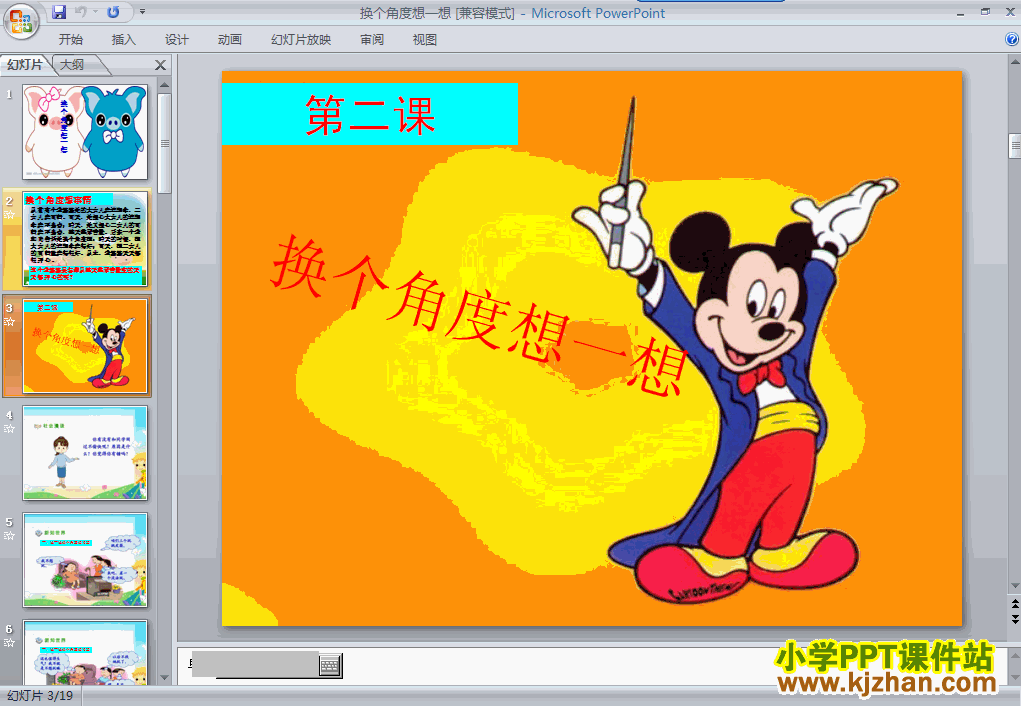The width and height of the screenshot is (1021, 706).
Task: Click animation star icon beside slide 5
Action: coord(10,536)
